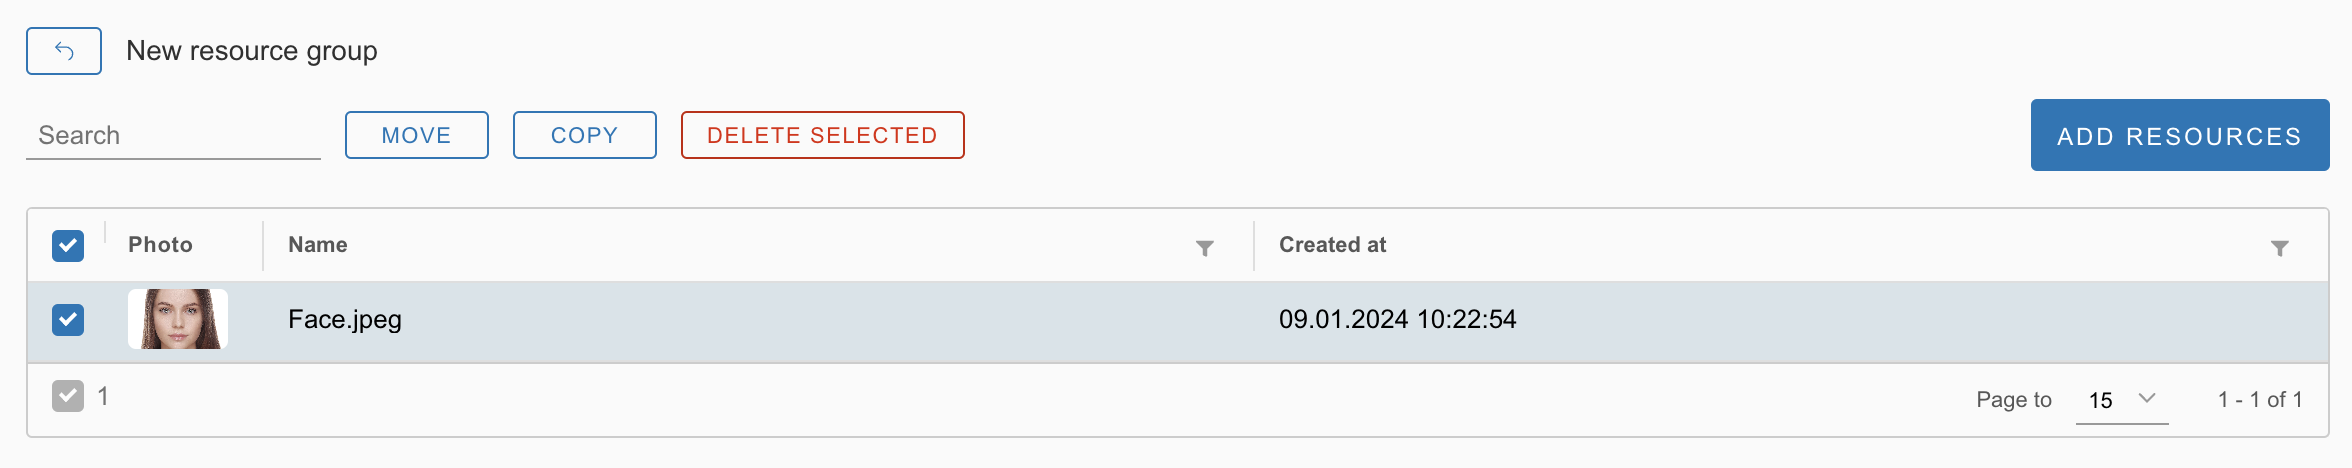Image resolution: width=2352 pixels, height=468 pixels.
Task: Open the Name column filter
Action: click(1205, 248)
